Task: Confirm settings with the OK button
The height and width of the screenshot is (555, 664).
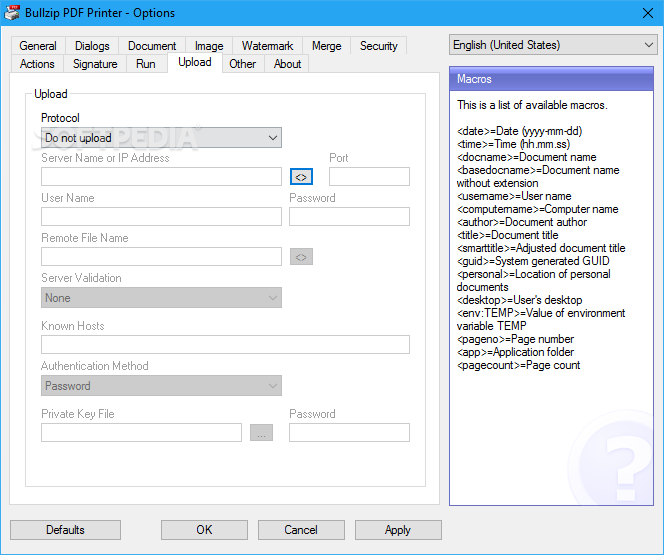Action: point(204,530)
